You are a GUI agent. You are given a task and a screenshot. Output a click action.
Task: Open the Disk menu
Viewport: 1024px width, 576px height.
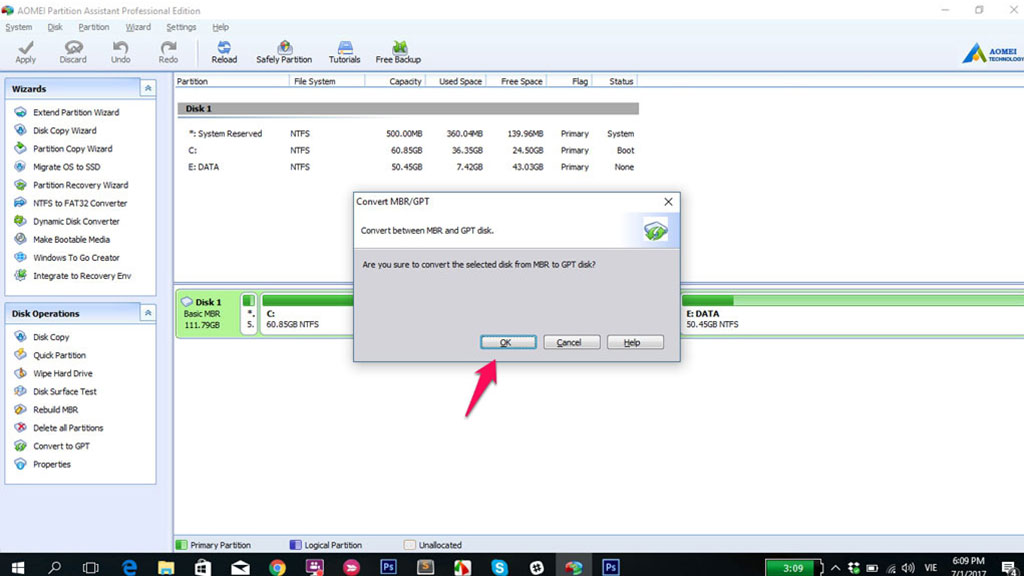[x=55, y=27]
